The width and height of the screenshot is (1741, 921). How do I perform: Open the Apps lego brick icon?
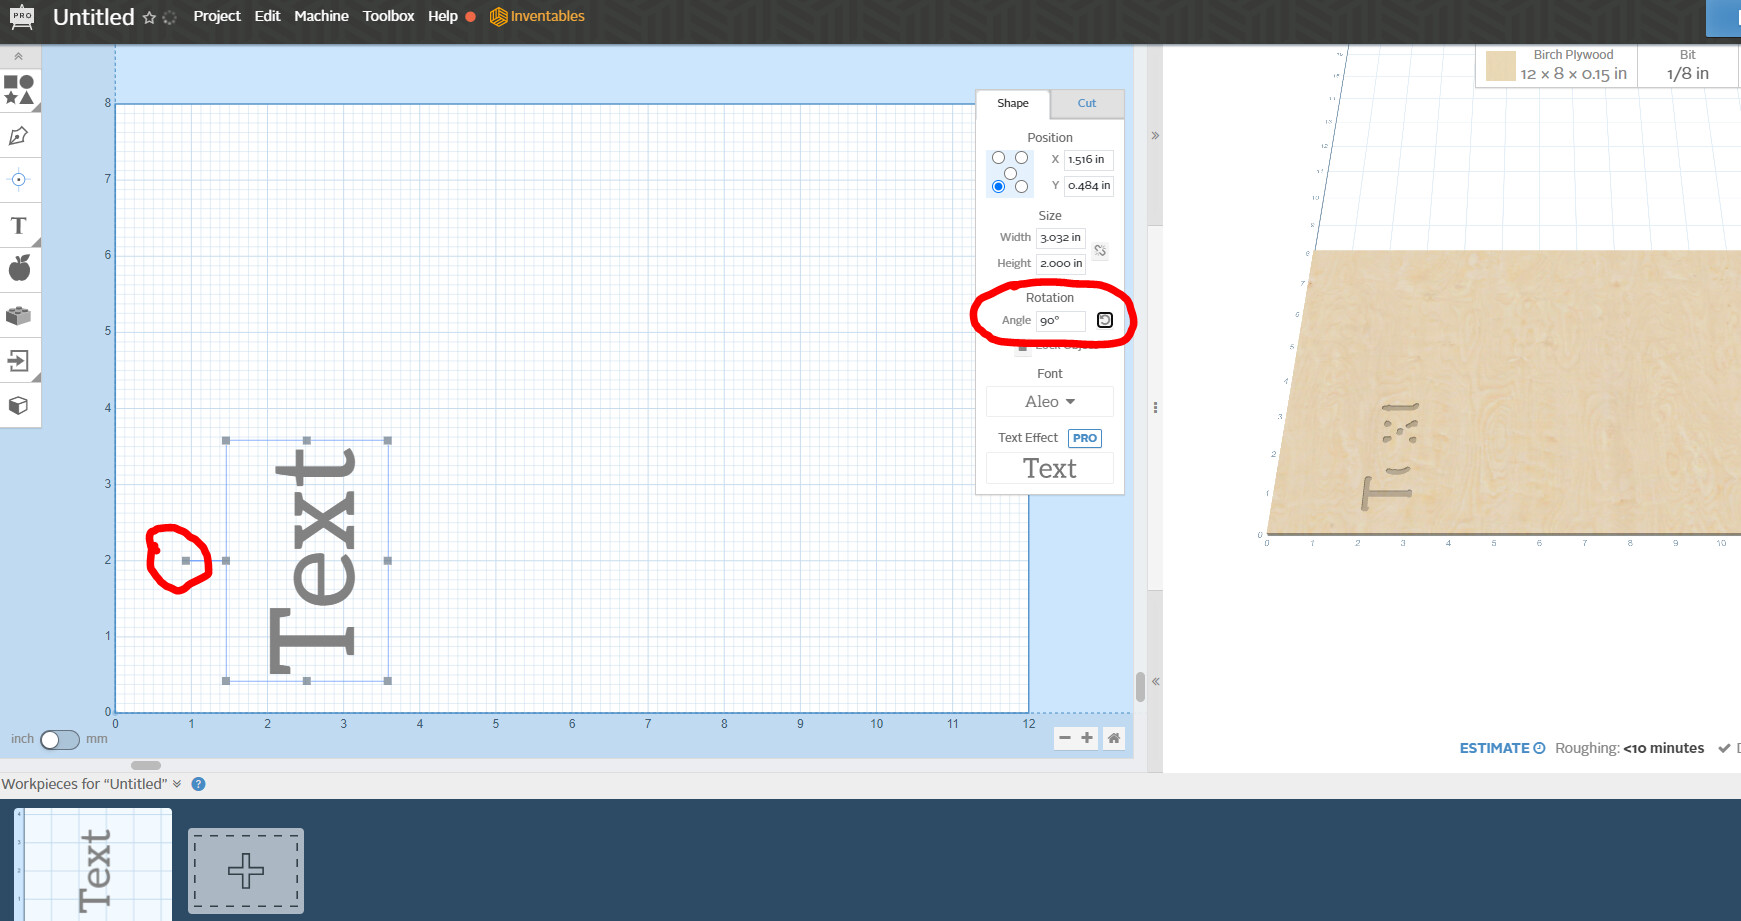[19, 316]
